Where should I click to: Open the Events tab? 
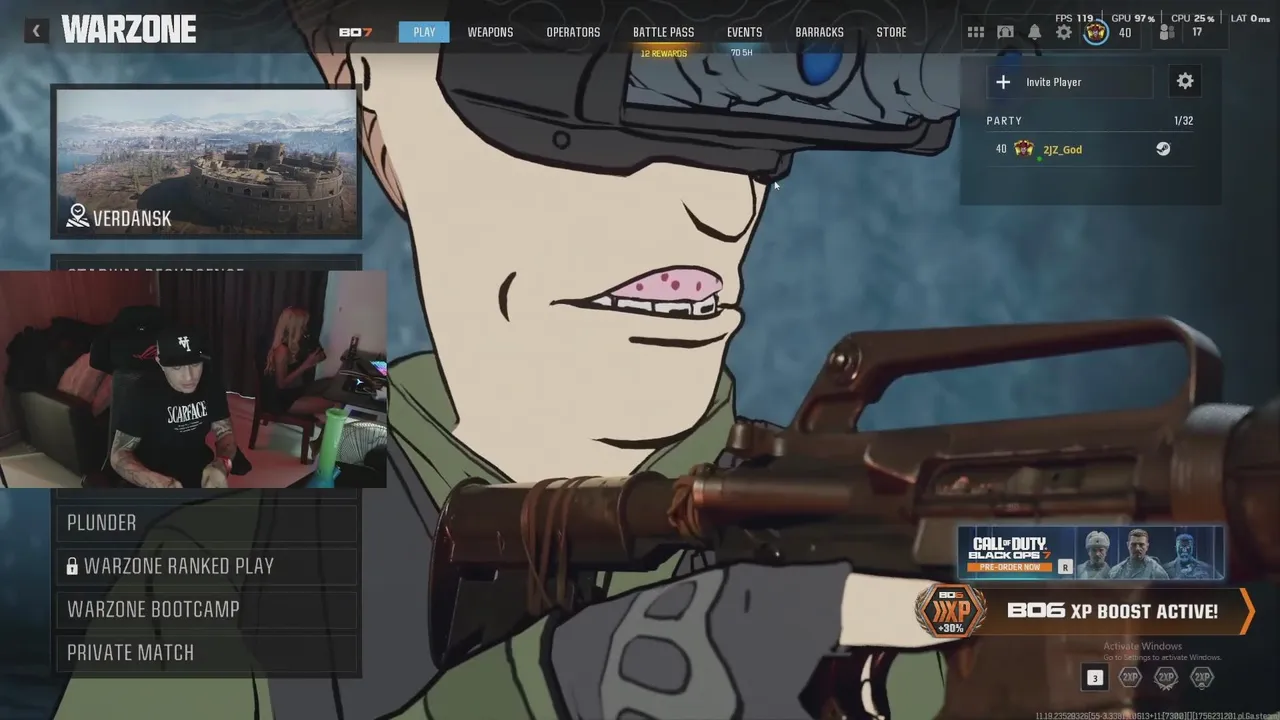744,32
